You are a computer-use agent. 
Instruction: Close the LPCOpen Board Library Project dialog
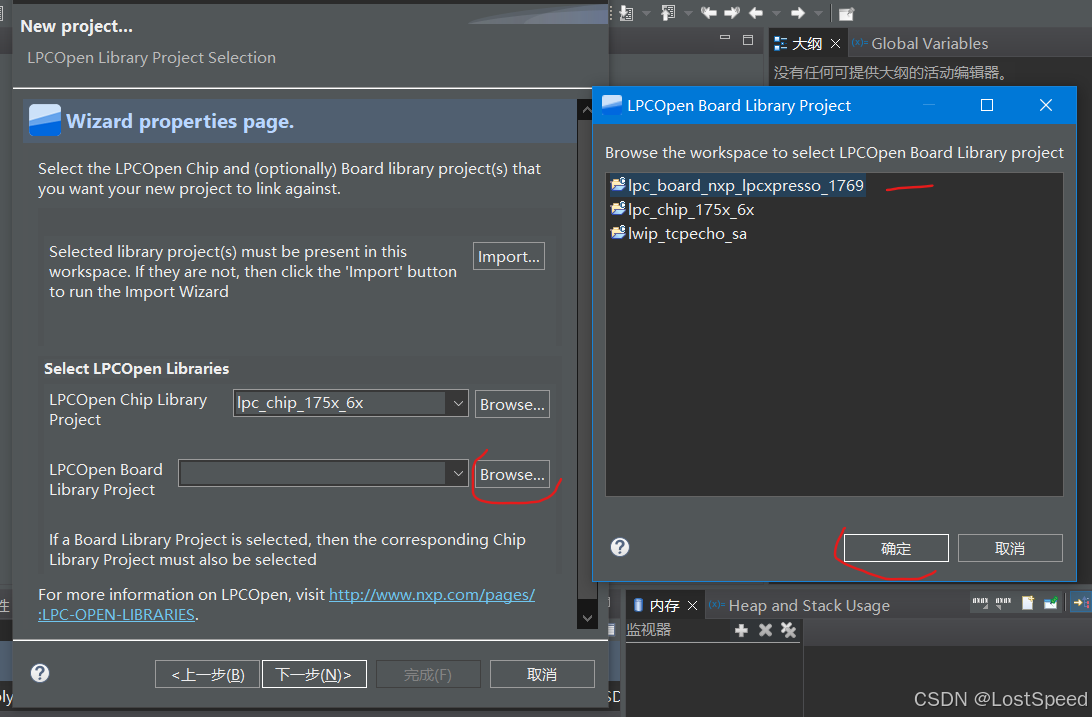tap(1046, 105)
